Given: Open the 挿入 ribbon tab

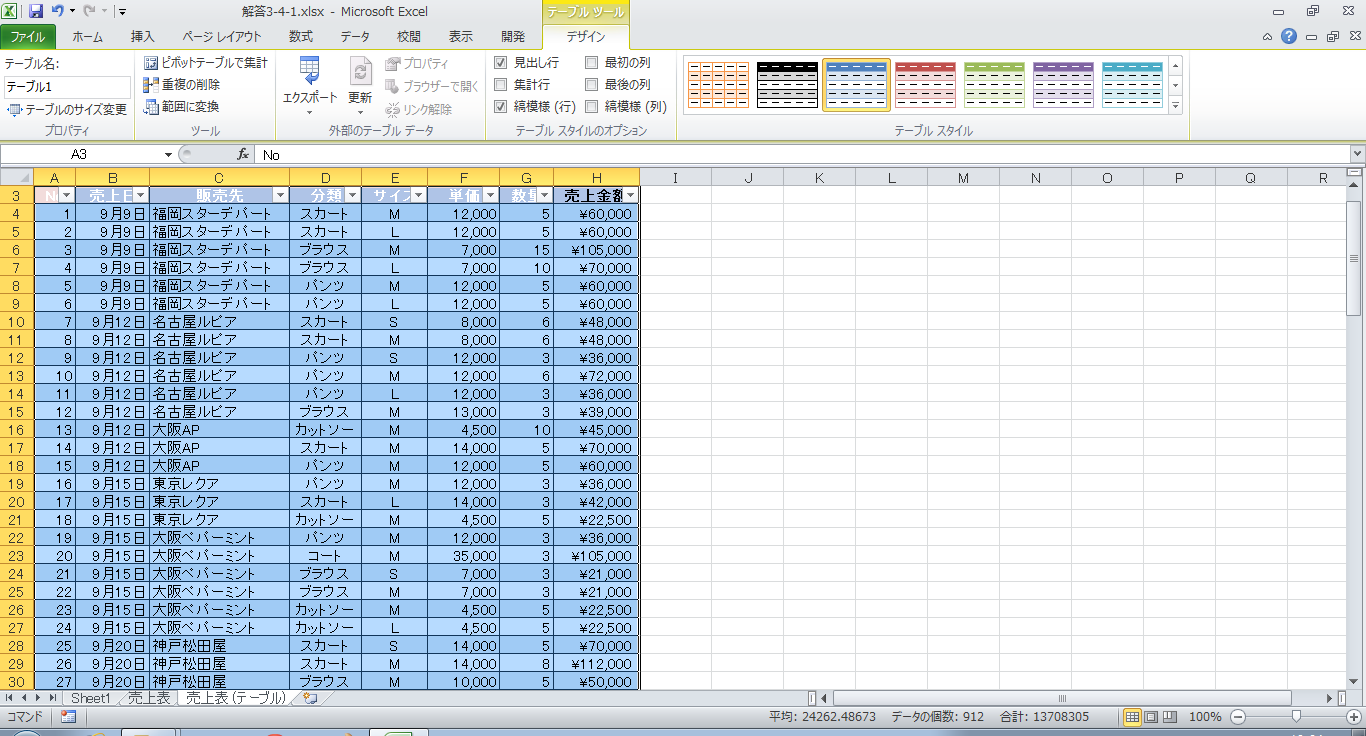Looking at the screenshot, I should pos(143,37).
